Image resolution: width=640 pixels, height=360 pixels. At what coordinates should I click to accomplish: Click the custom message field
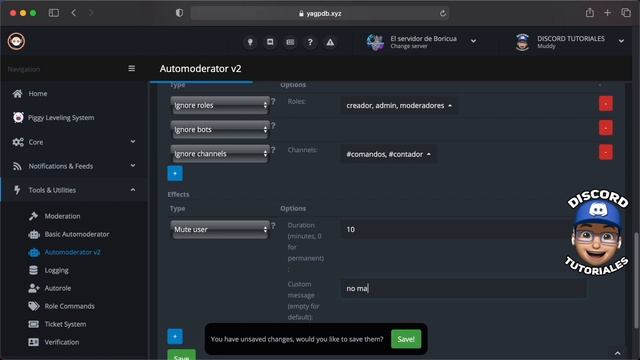tap(464, 288)
